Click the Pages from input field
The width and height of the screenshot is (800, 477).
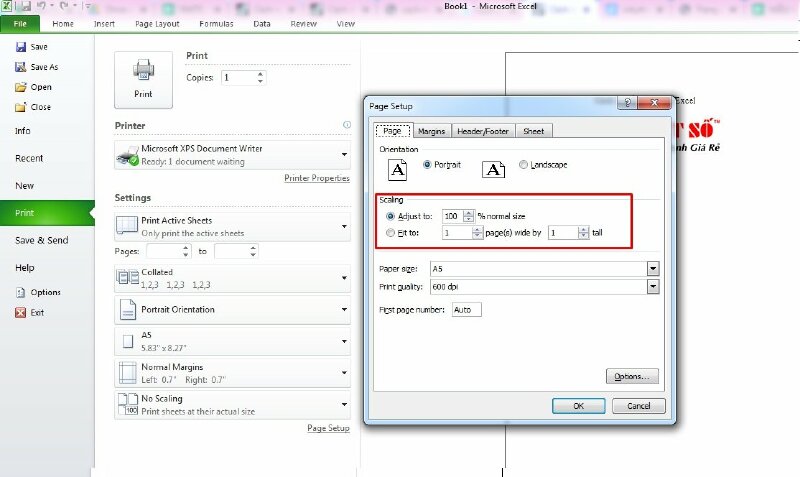[164, 251]
